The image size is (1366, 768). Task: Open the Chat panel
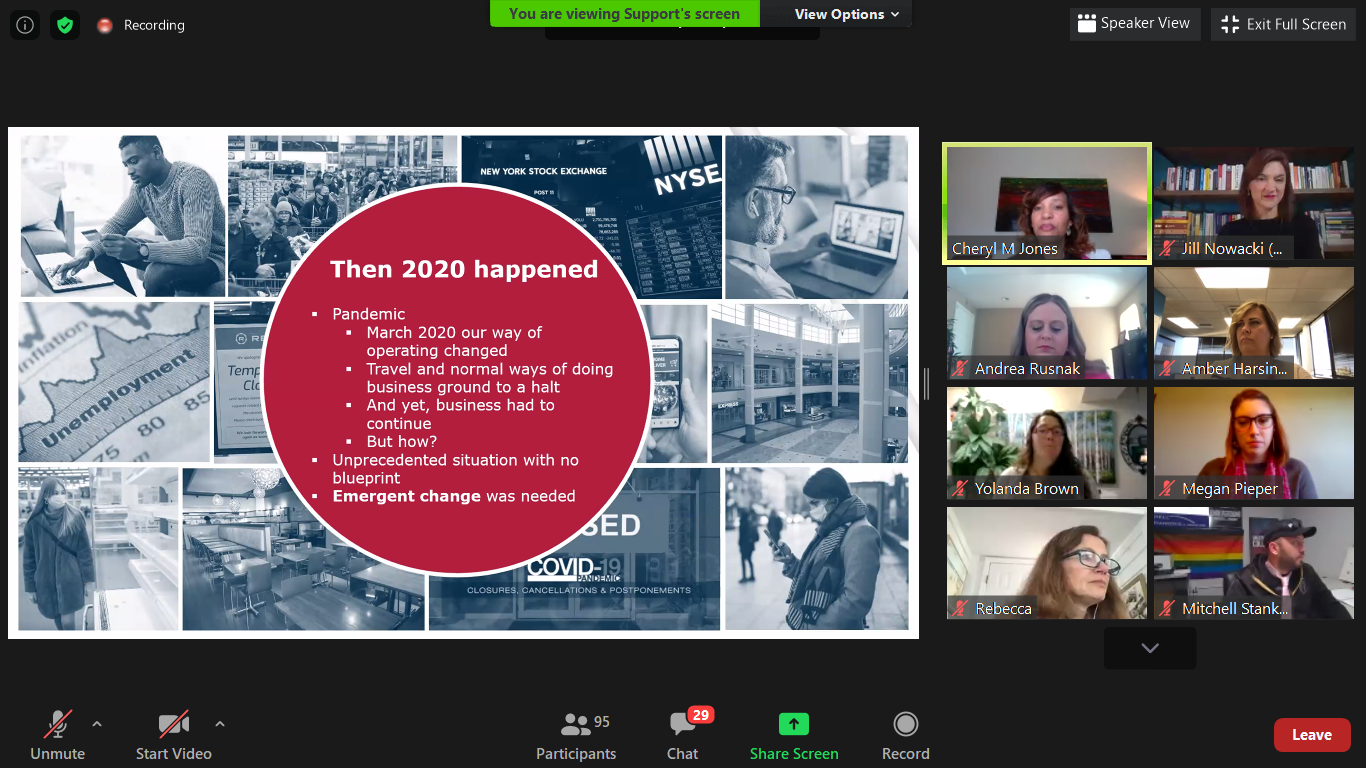pos(683,735)
